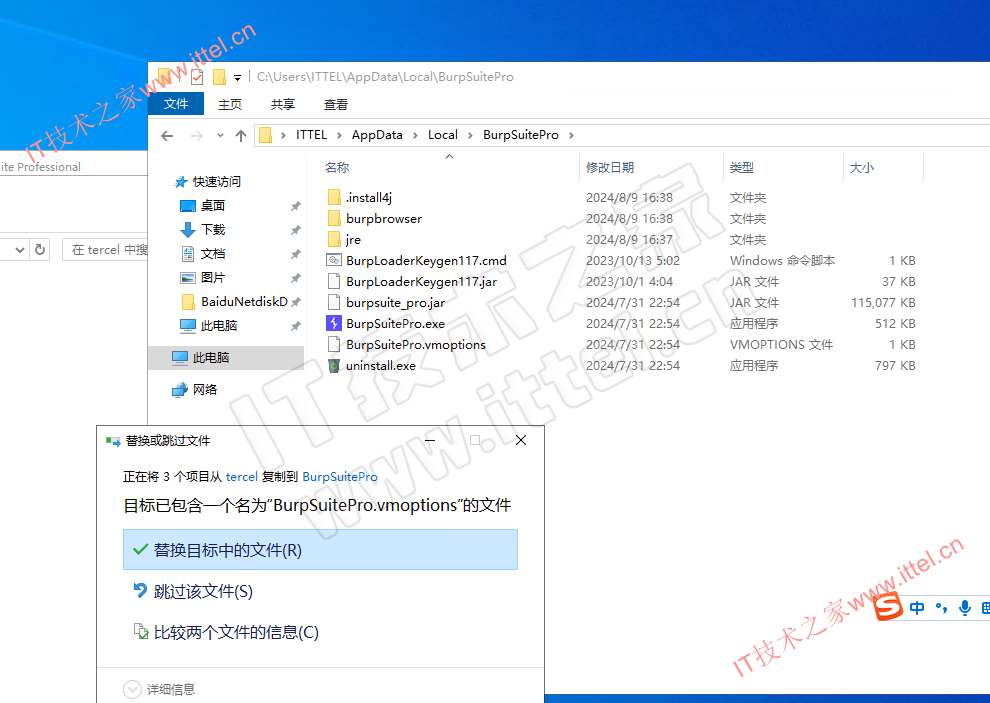Image resolution: width=990 pixels, height=703 pixels.
Task: Select 网络 in the navigation pane
Action: pos(205,390)
